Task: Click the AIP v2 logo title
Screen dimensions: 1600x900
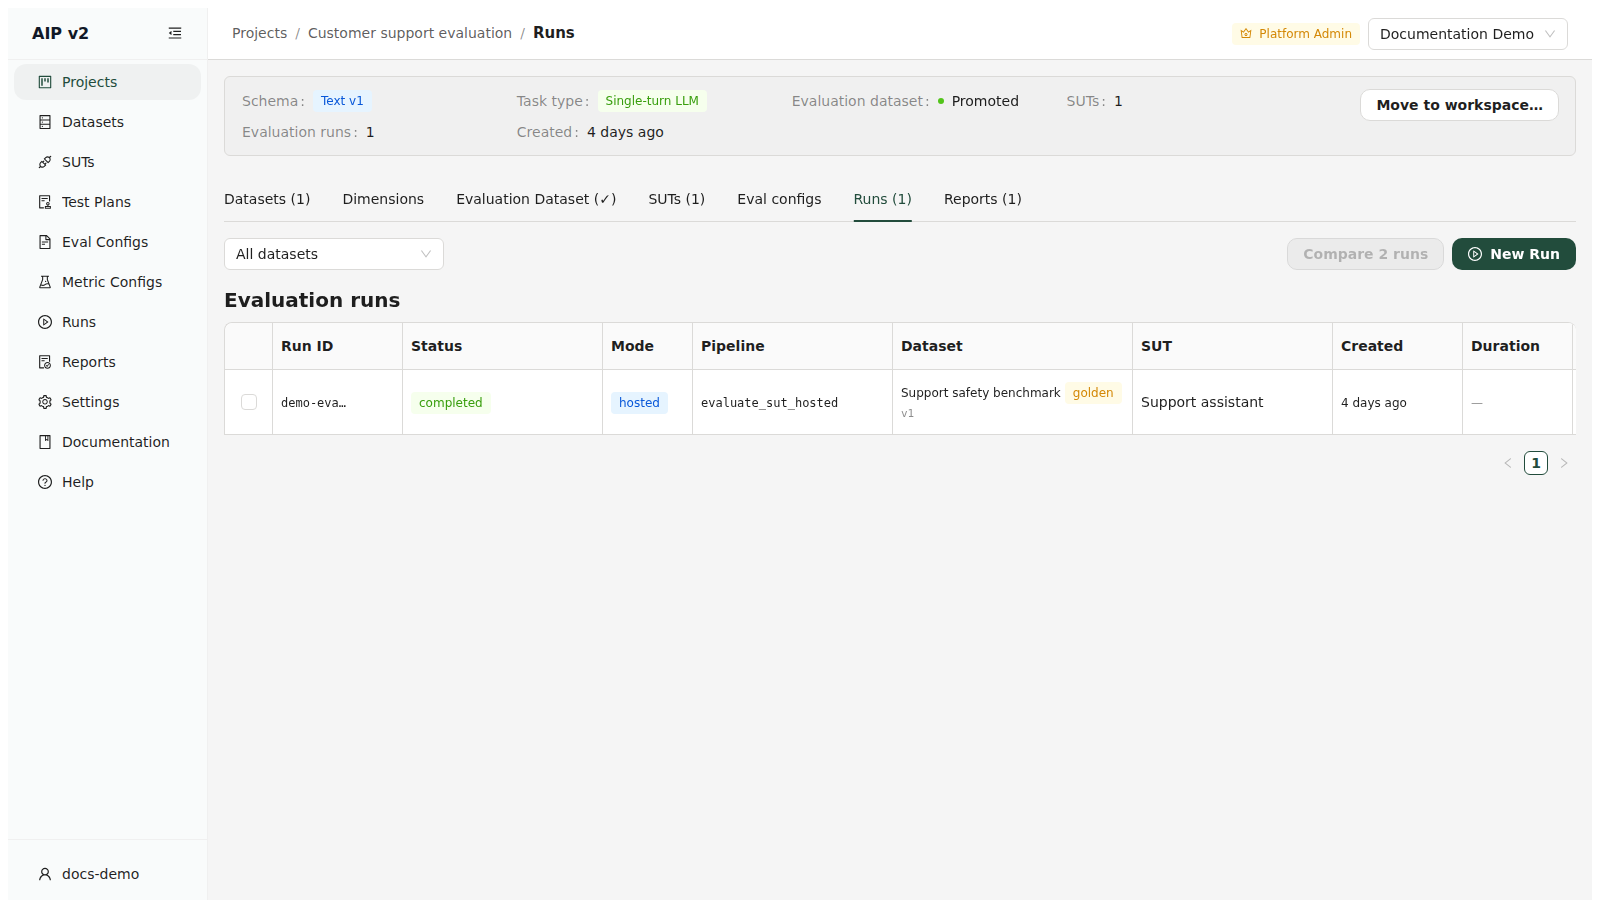Action: point(60,33)
